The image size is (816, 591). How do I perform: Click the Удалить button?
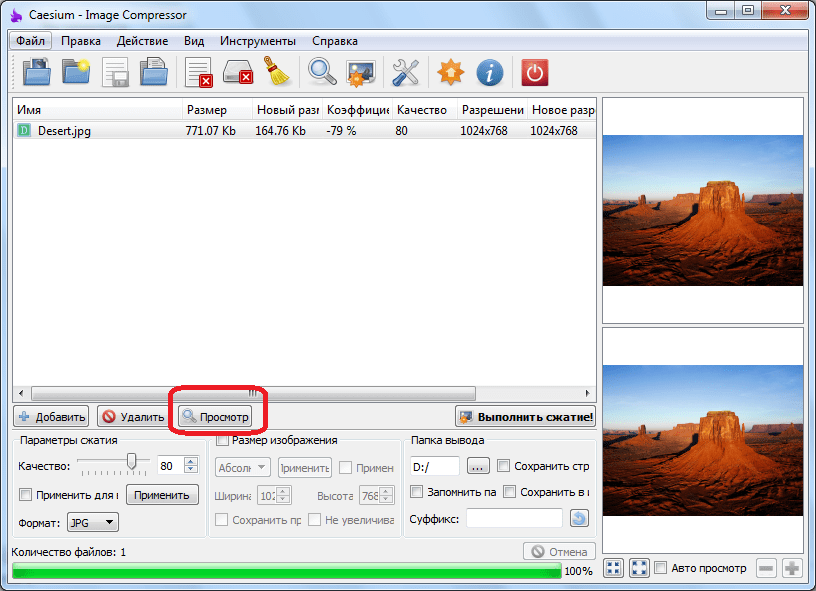tap(132, 416)
